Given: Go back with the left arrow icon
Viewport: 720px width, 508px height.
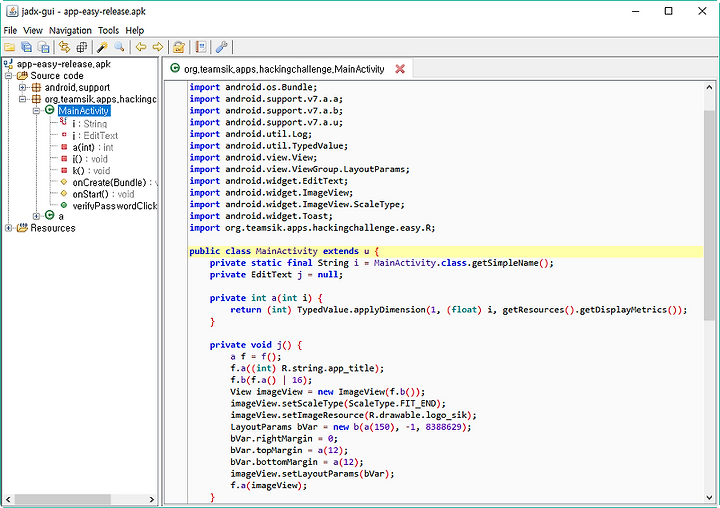Looking at the screenshot, I should tap(141, 47).
